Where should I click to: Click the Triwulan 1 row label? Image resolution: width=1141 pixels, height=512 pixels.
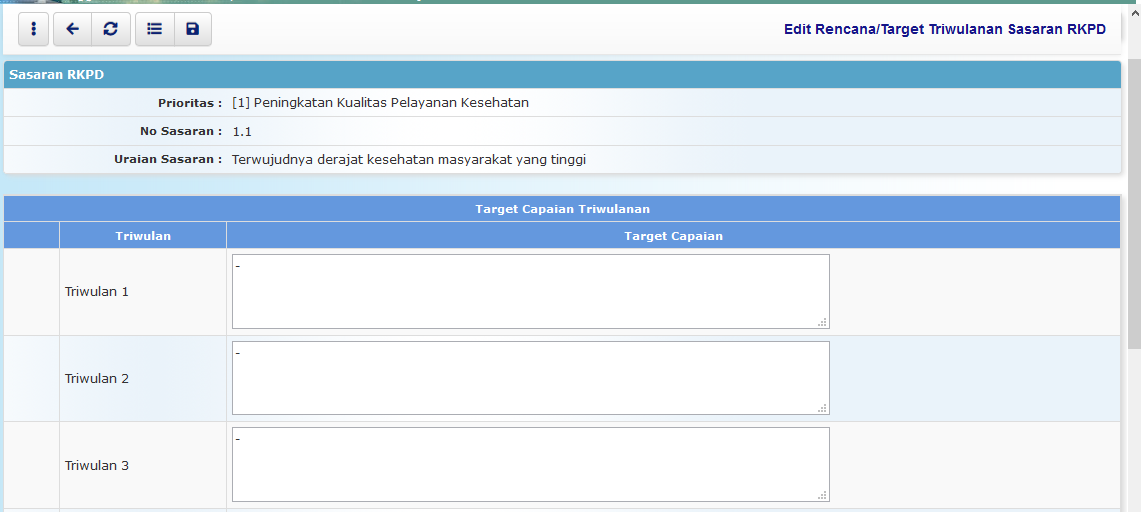point(97,292)
